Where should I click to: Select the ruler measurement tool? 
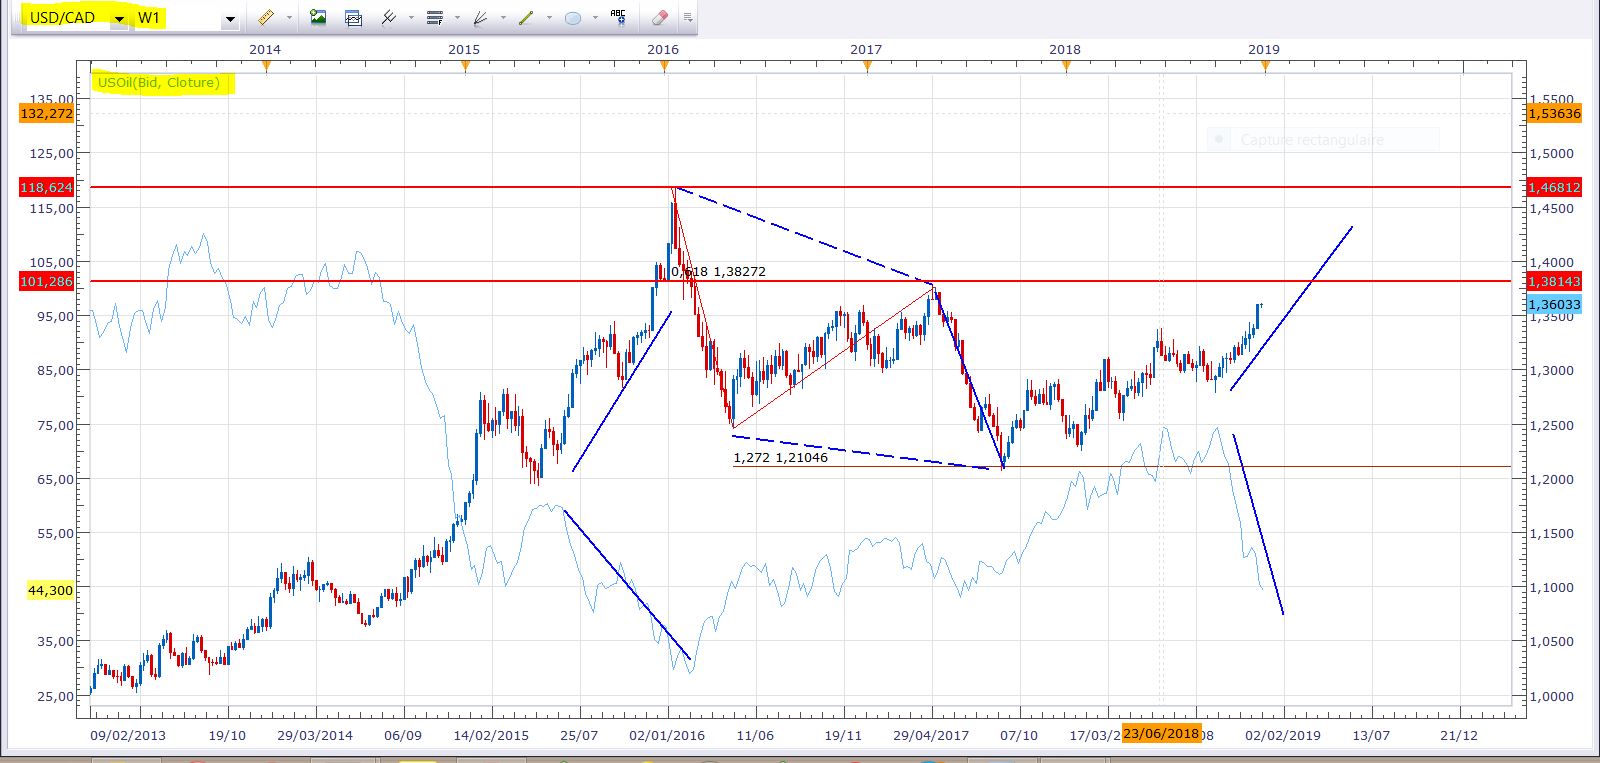click(x=265, y=18)
